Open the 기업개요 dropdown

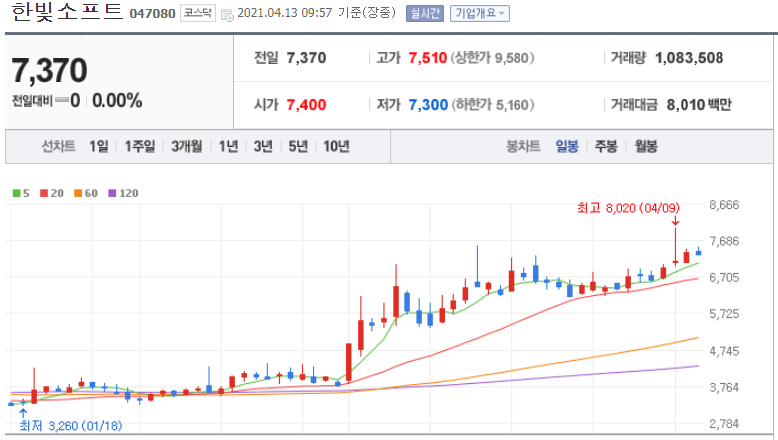coord(480,13)
